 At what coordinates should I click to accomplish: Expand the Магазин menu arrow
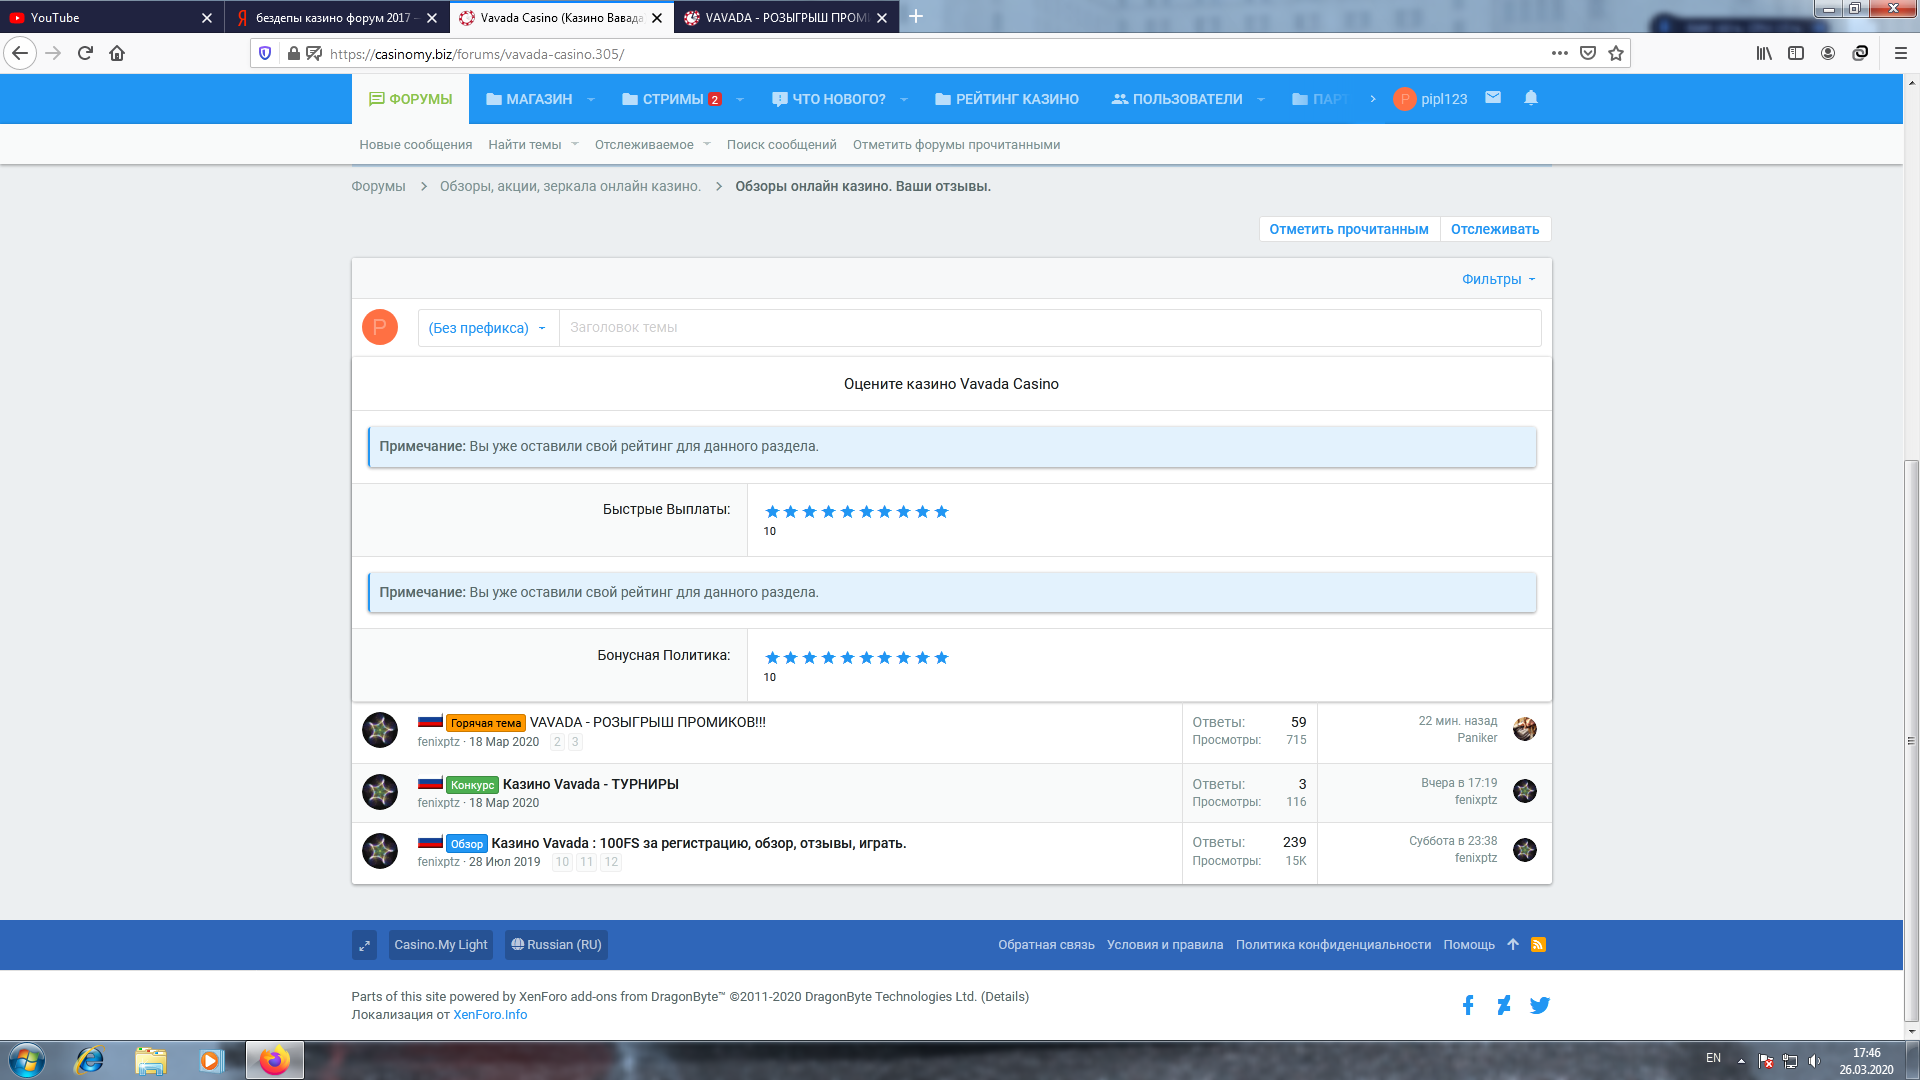click(x=591, y=99)
